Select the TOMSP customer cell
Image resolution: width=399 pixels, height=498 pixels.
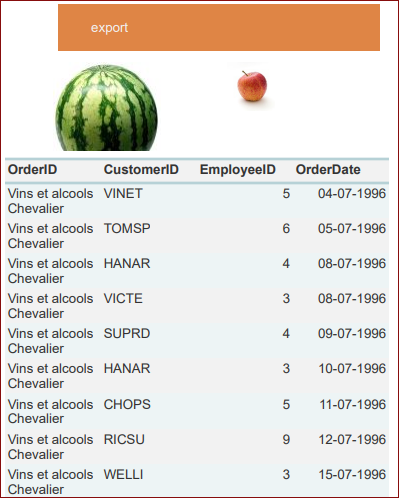coord(127,229)
